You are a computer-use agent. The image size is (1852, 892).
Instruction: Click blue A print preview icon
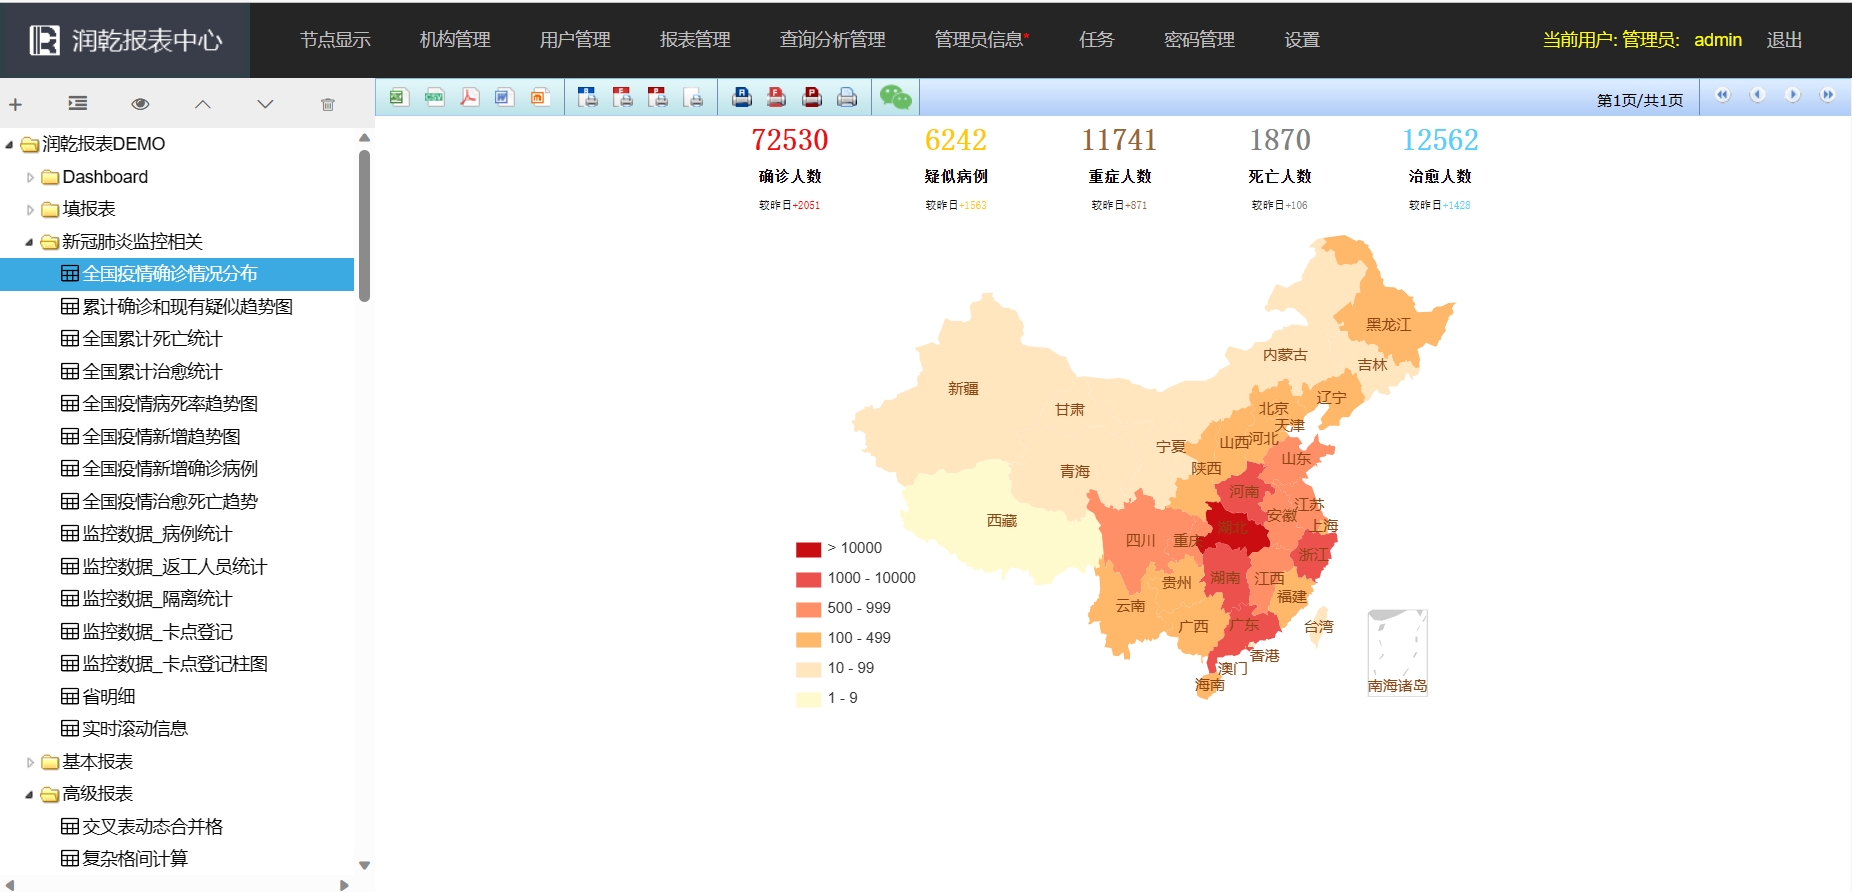click(x=588, y=97)
